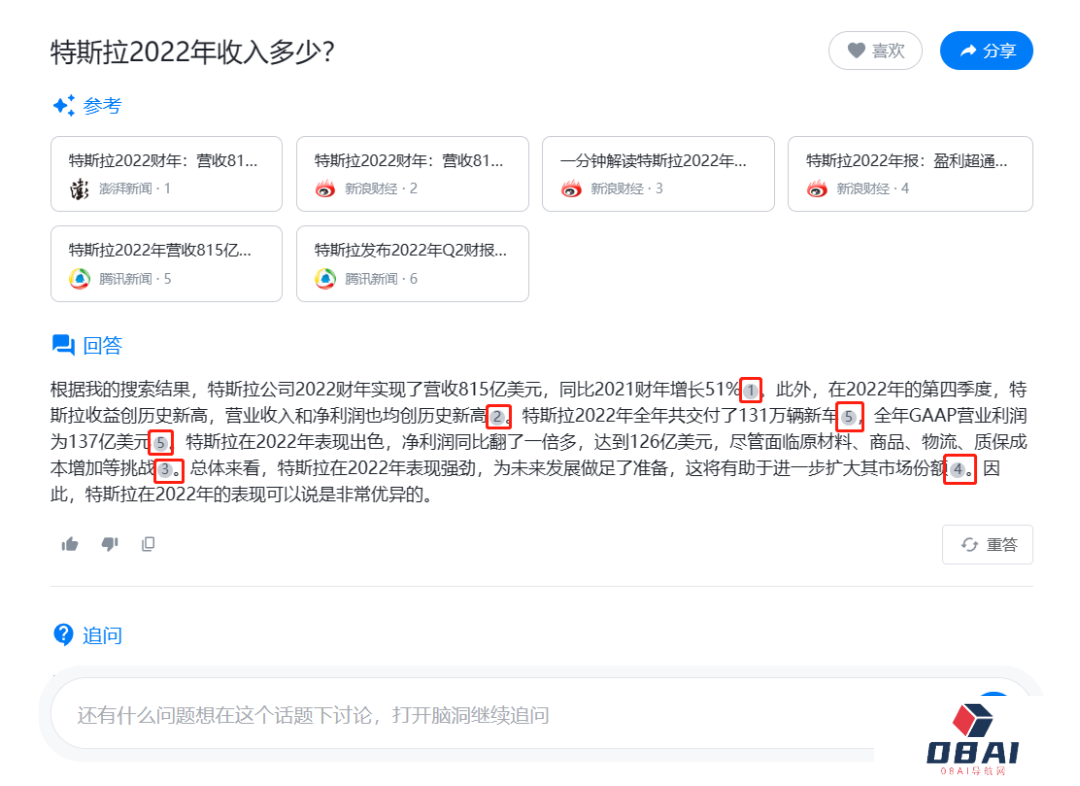This screenshot has height=786, width=1080.
Task: Open 特斯拉2022年营收815亿 Tencent reference card
Action: click(x=166, y=264)
